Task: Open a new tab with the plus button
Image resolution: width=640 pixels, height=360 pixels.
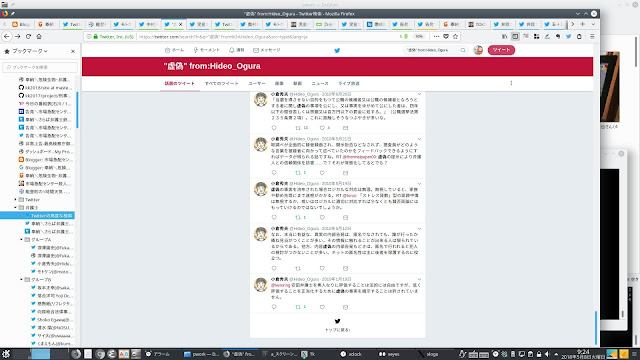Action: [582, 24]
